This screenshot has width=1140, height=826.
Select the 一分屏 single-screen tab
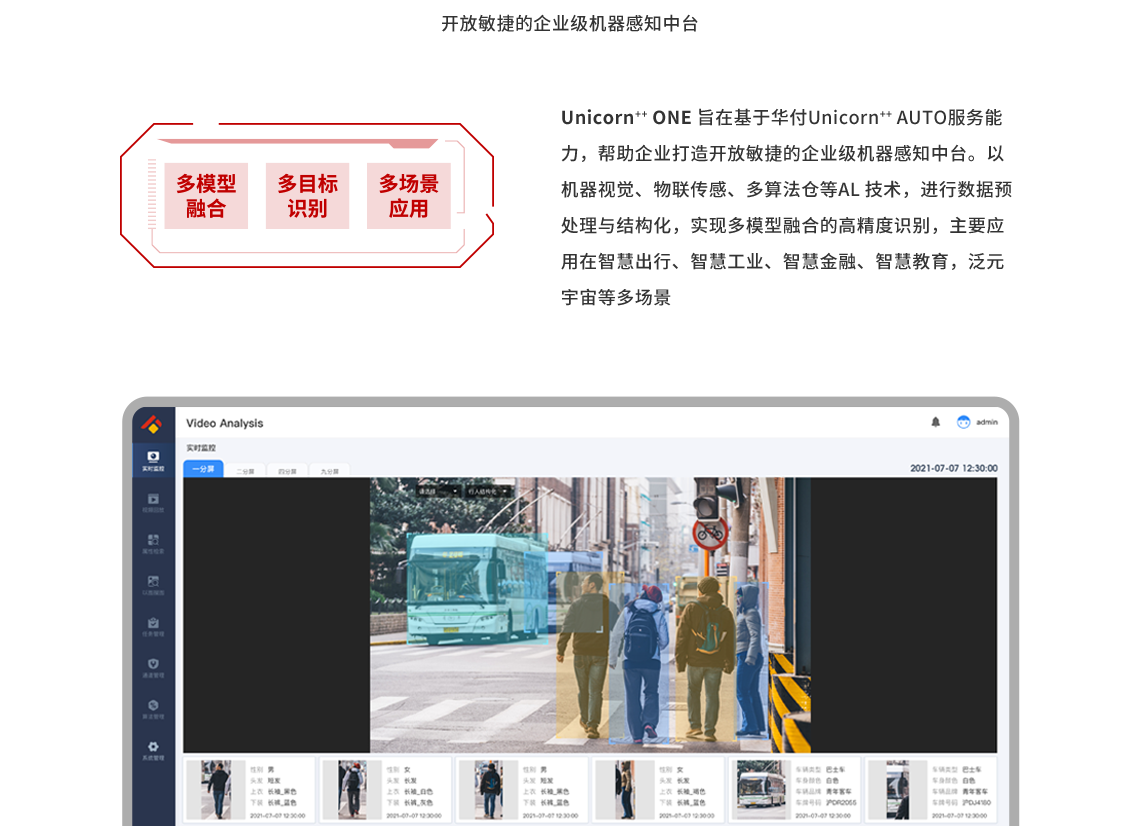tap(203, 469)
